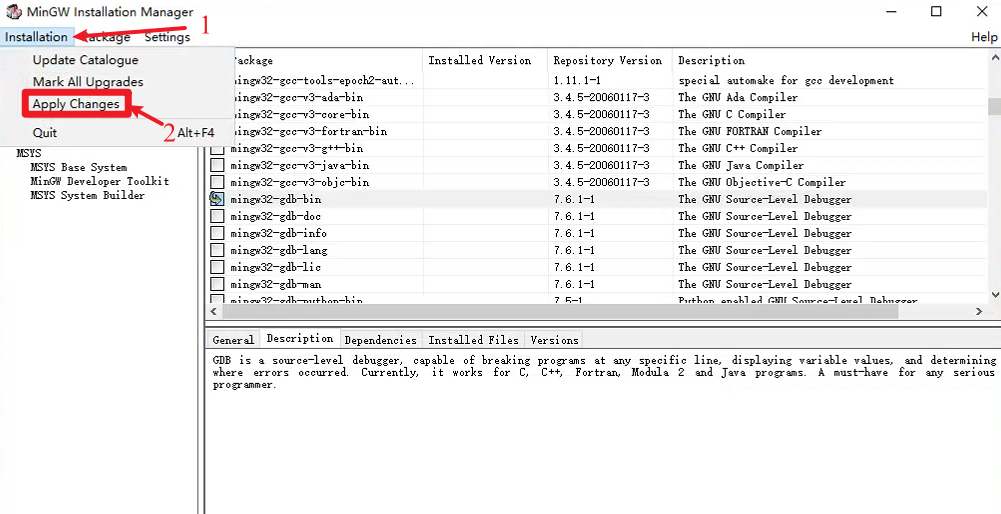Select MSYS Base System in the tree
Viewport: 1001px width, 514px height.
[79, 167]
